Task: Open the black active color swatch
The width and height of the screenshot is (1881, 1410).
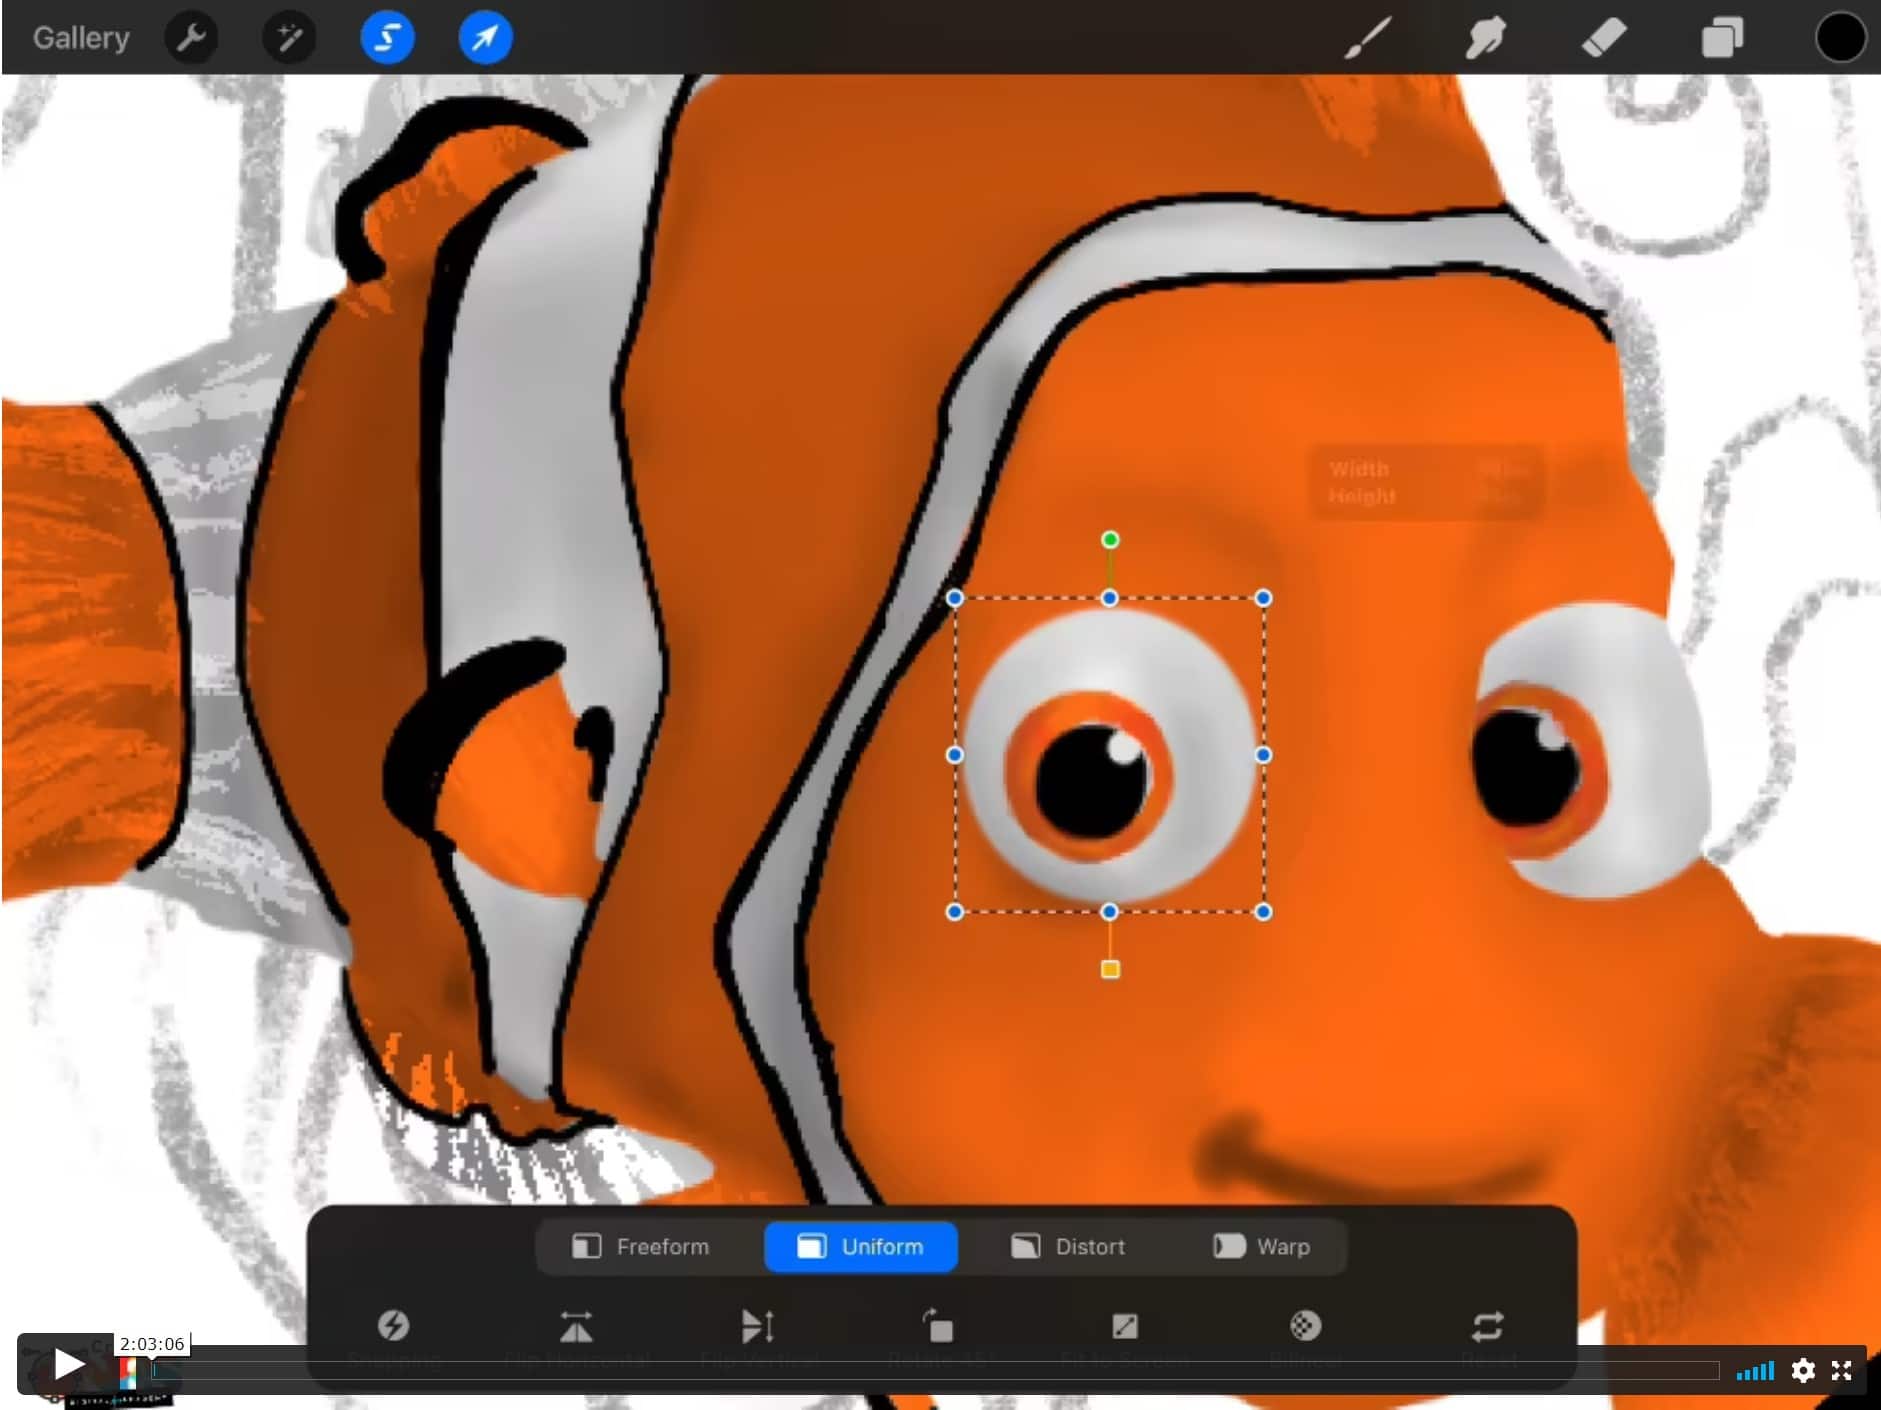Action: (1839, 38)
